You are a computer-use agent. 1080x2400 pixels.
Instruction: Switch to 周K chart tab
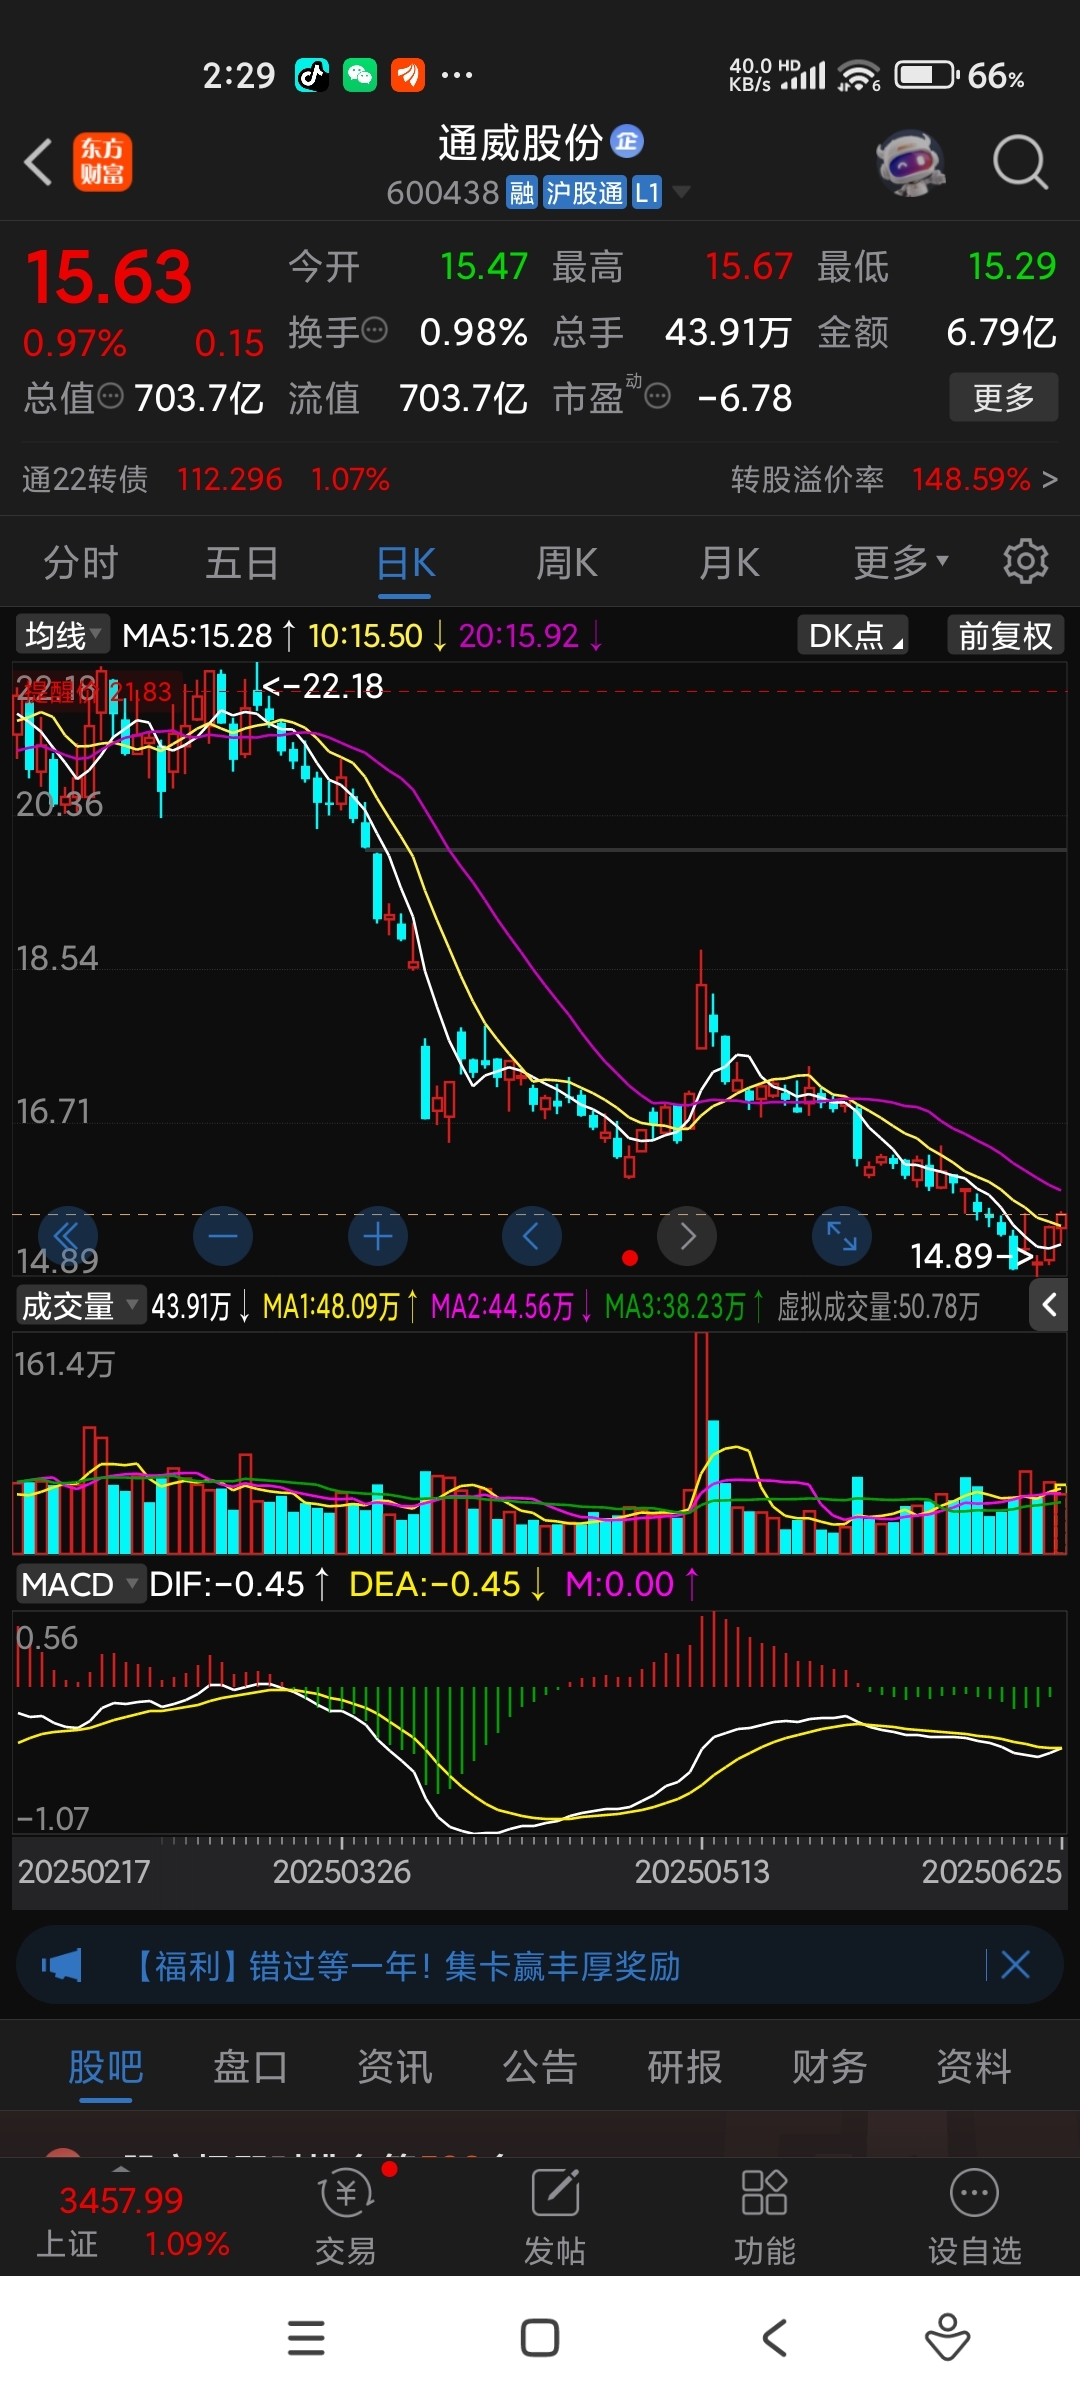pos(566,562)
